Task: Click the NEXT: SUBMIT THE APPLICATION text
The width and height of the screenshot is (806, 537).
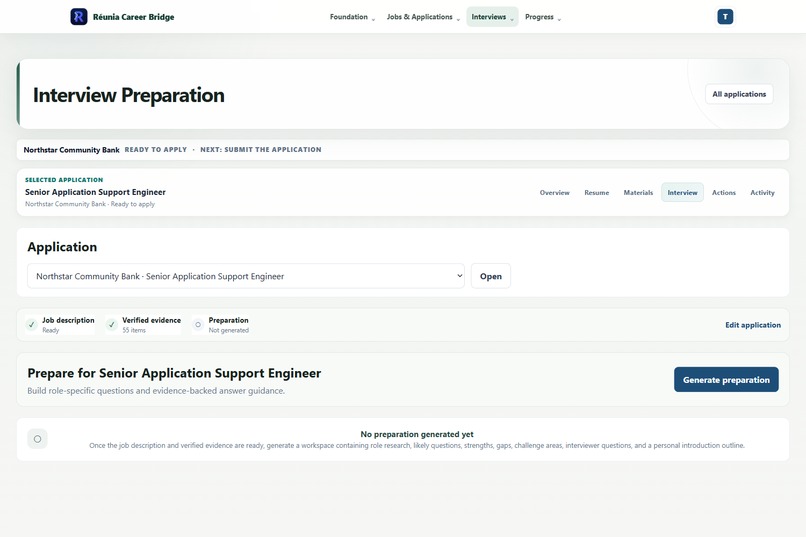Action: coord(261,150)
